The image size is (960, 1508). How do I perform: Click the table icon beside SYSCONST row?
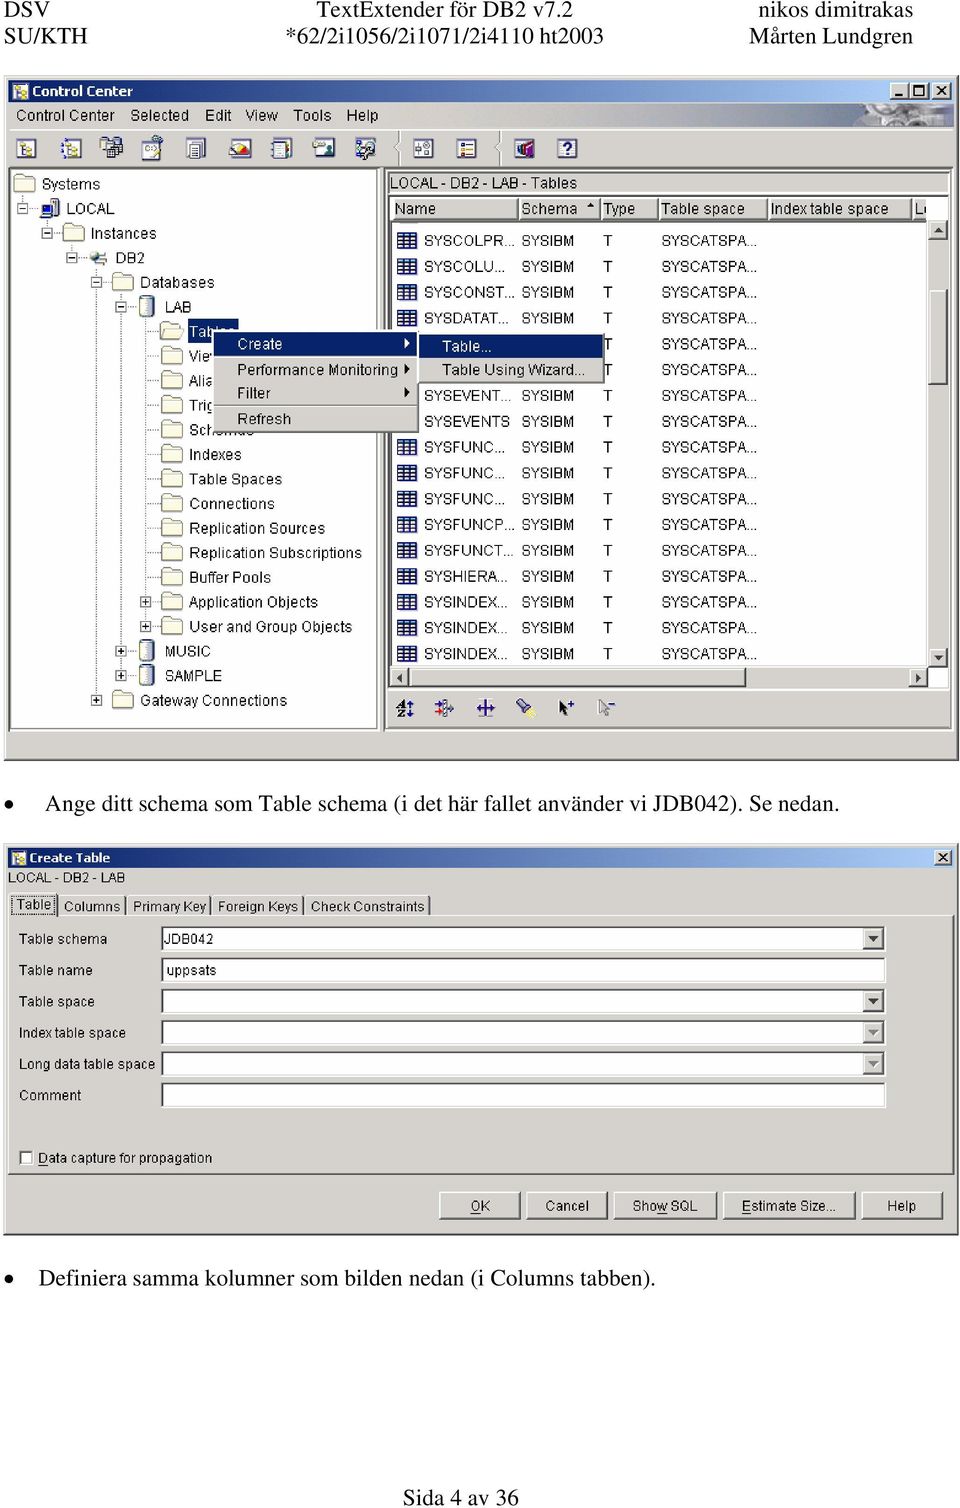pos(407,292)
